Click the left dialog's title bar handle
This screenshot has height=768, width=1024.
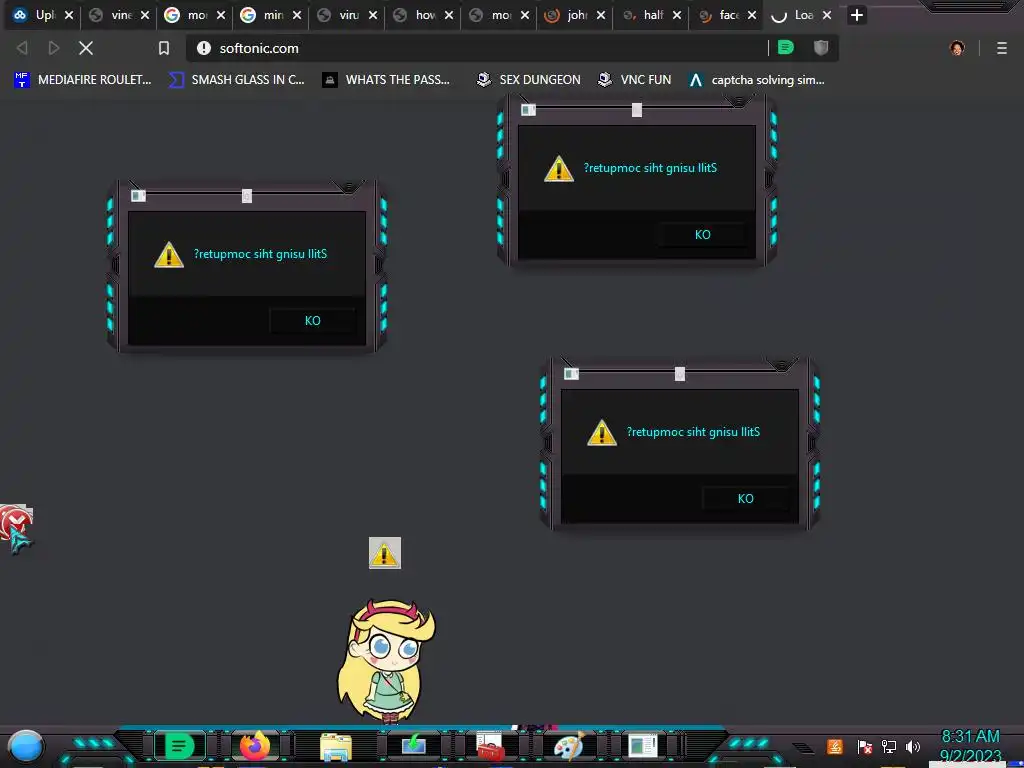click(247, 196)
